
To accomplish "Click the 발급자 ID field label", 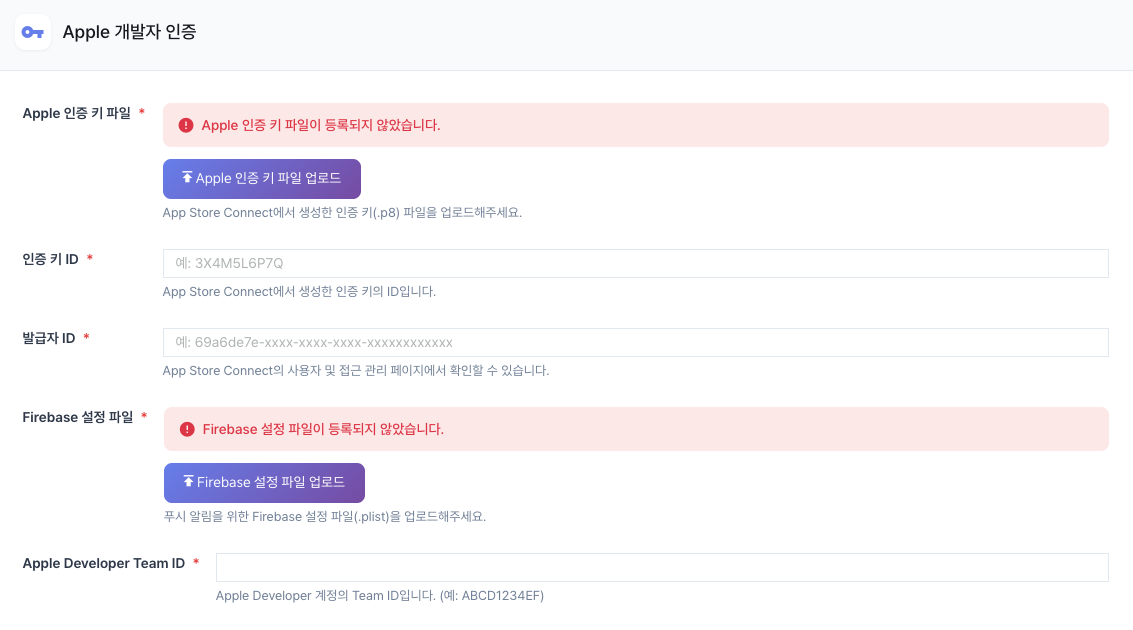I will [x=49, y=338].
